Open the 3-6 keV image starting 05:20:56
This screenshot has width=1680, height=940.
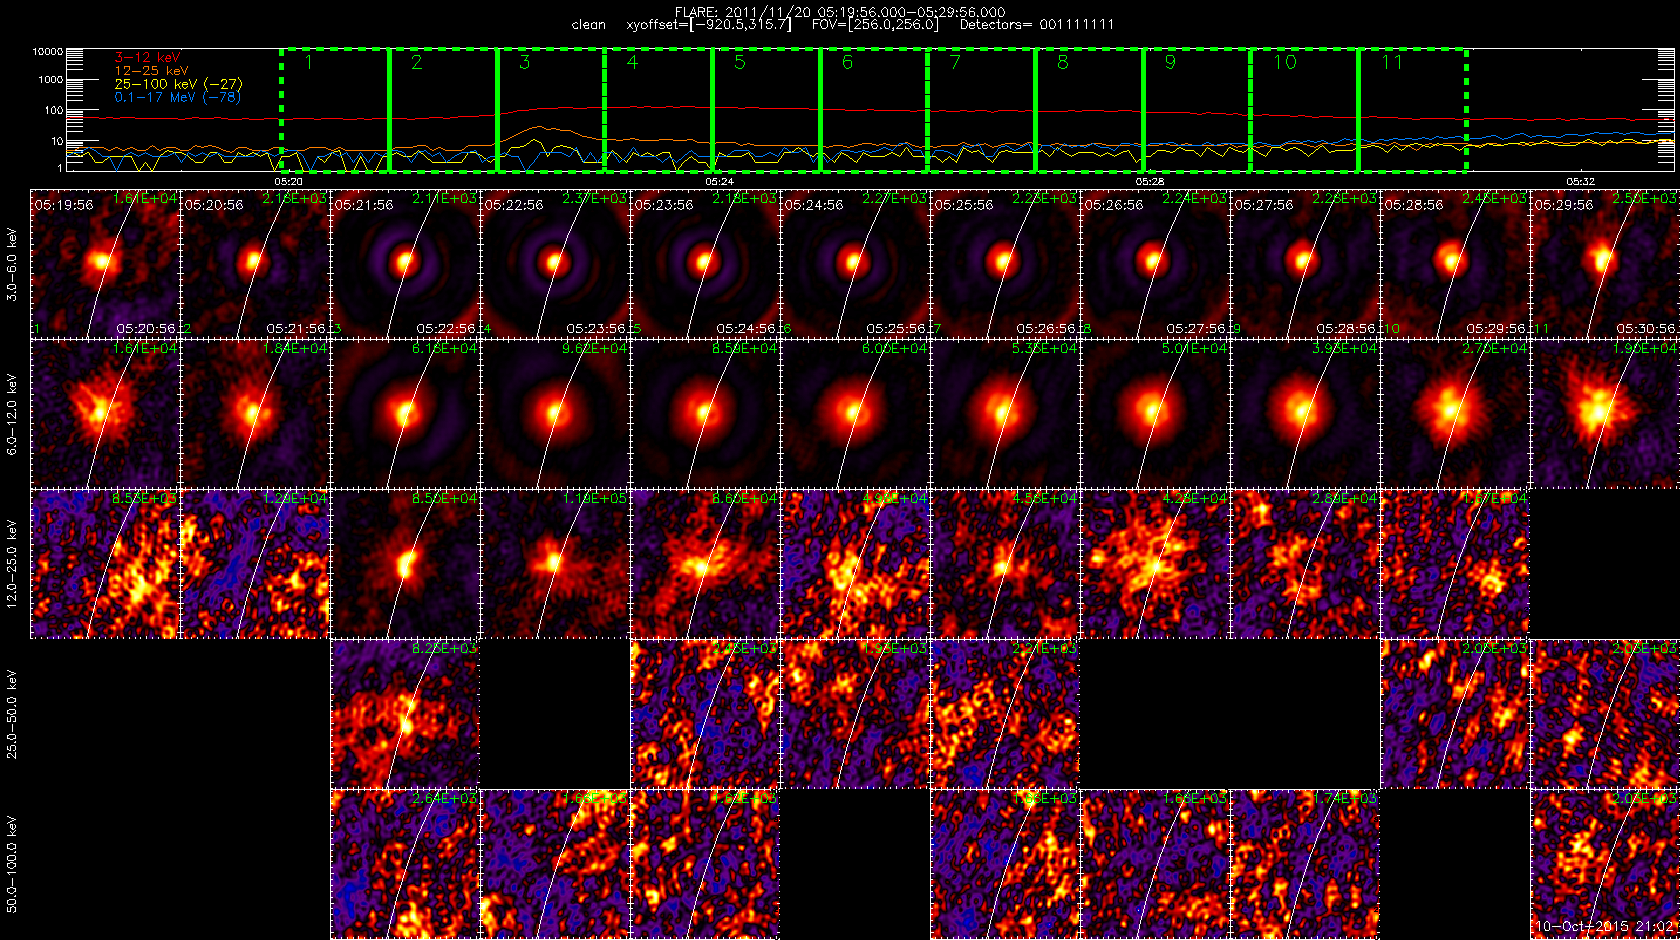coord(255,264)
